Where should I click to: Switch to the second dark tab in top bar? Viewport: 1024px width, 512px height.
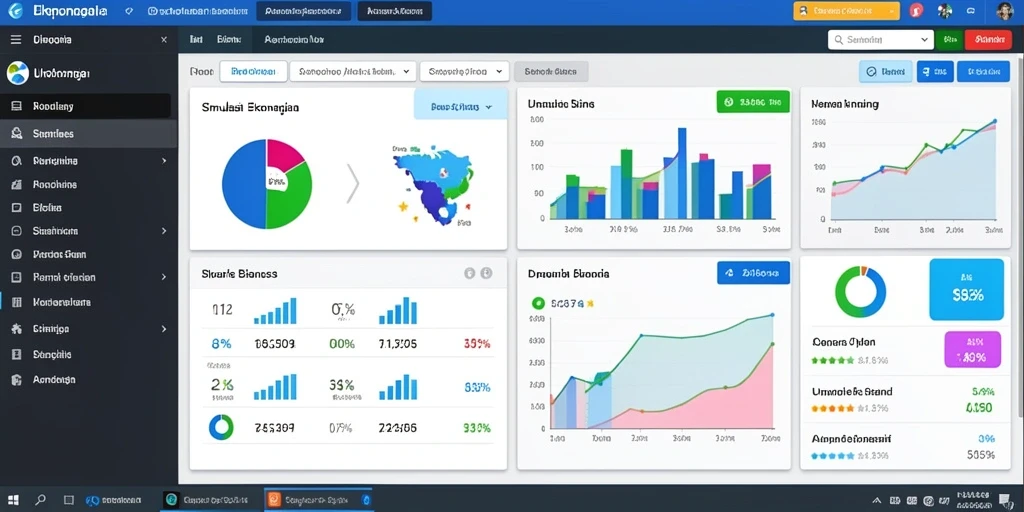tap(394, 11)
